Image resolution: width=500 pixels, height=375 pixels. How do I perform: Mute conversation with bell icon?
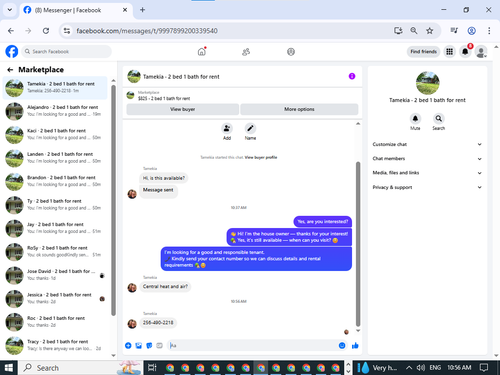point(415,118)
